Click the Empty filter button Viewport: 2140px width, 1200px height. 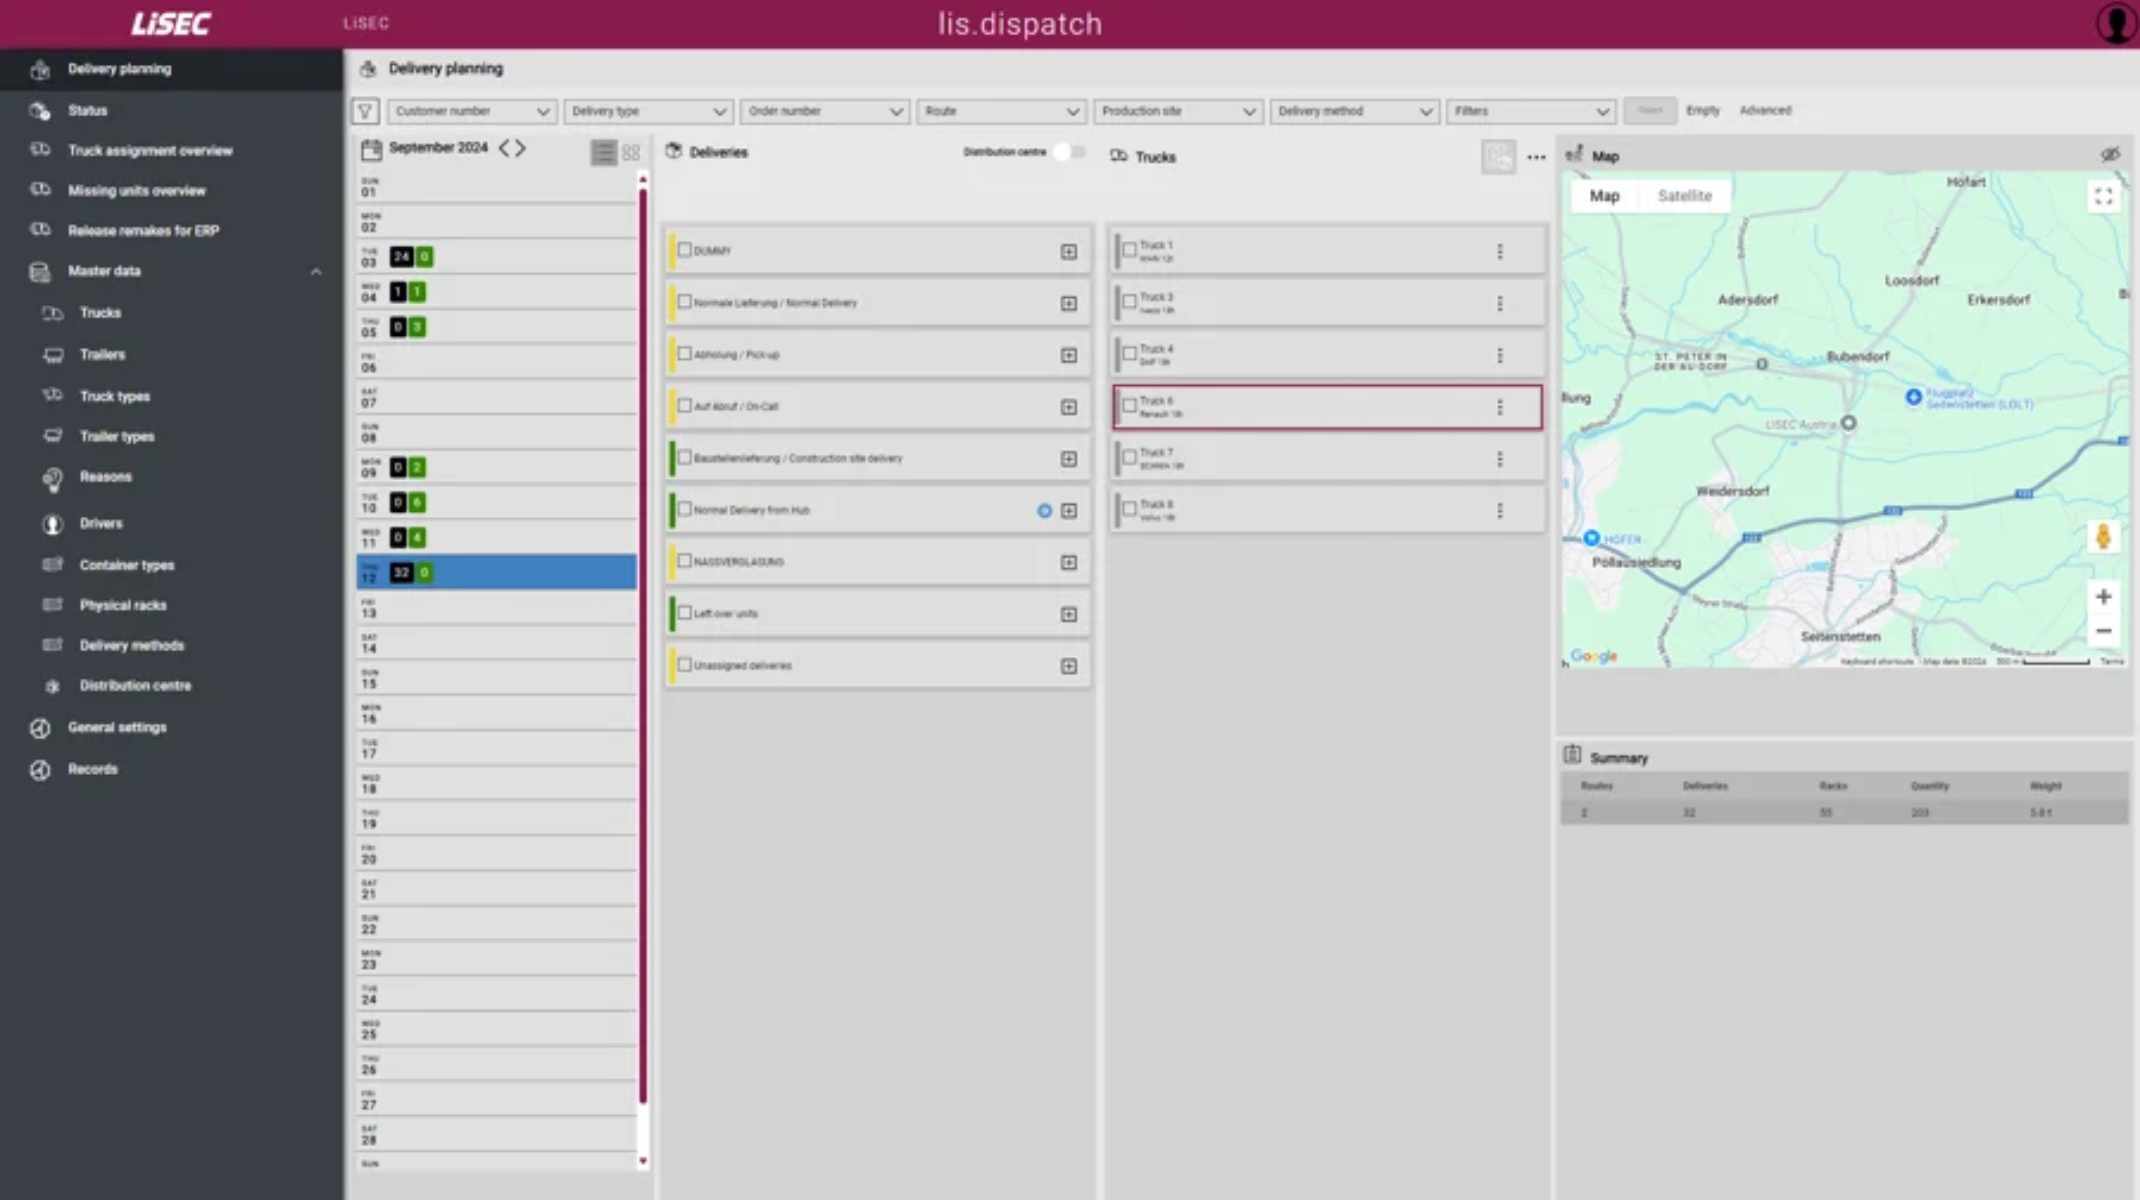tap(1702, 110)
